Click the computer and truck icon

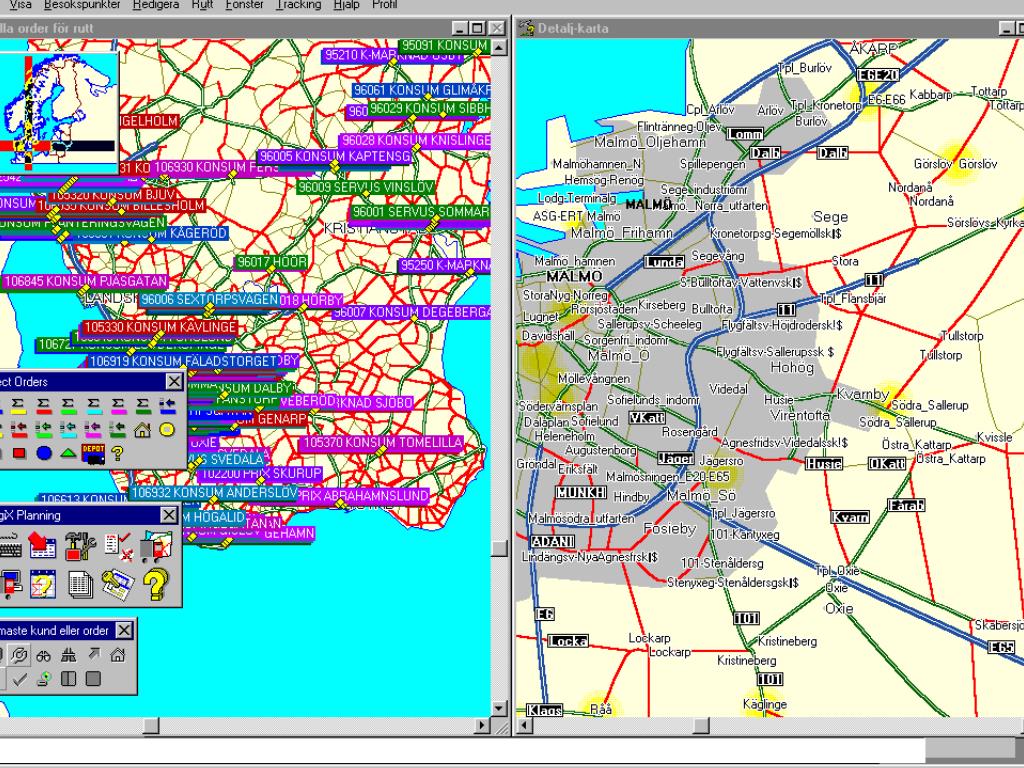10,584
